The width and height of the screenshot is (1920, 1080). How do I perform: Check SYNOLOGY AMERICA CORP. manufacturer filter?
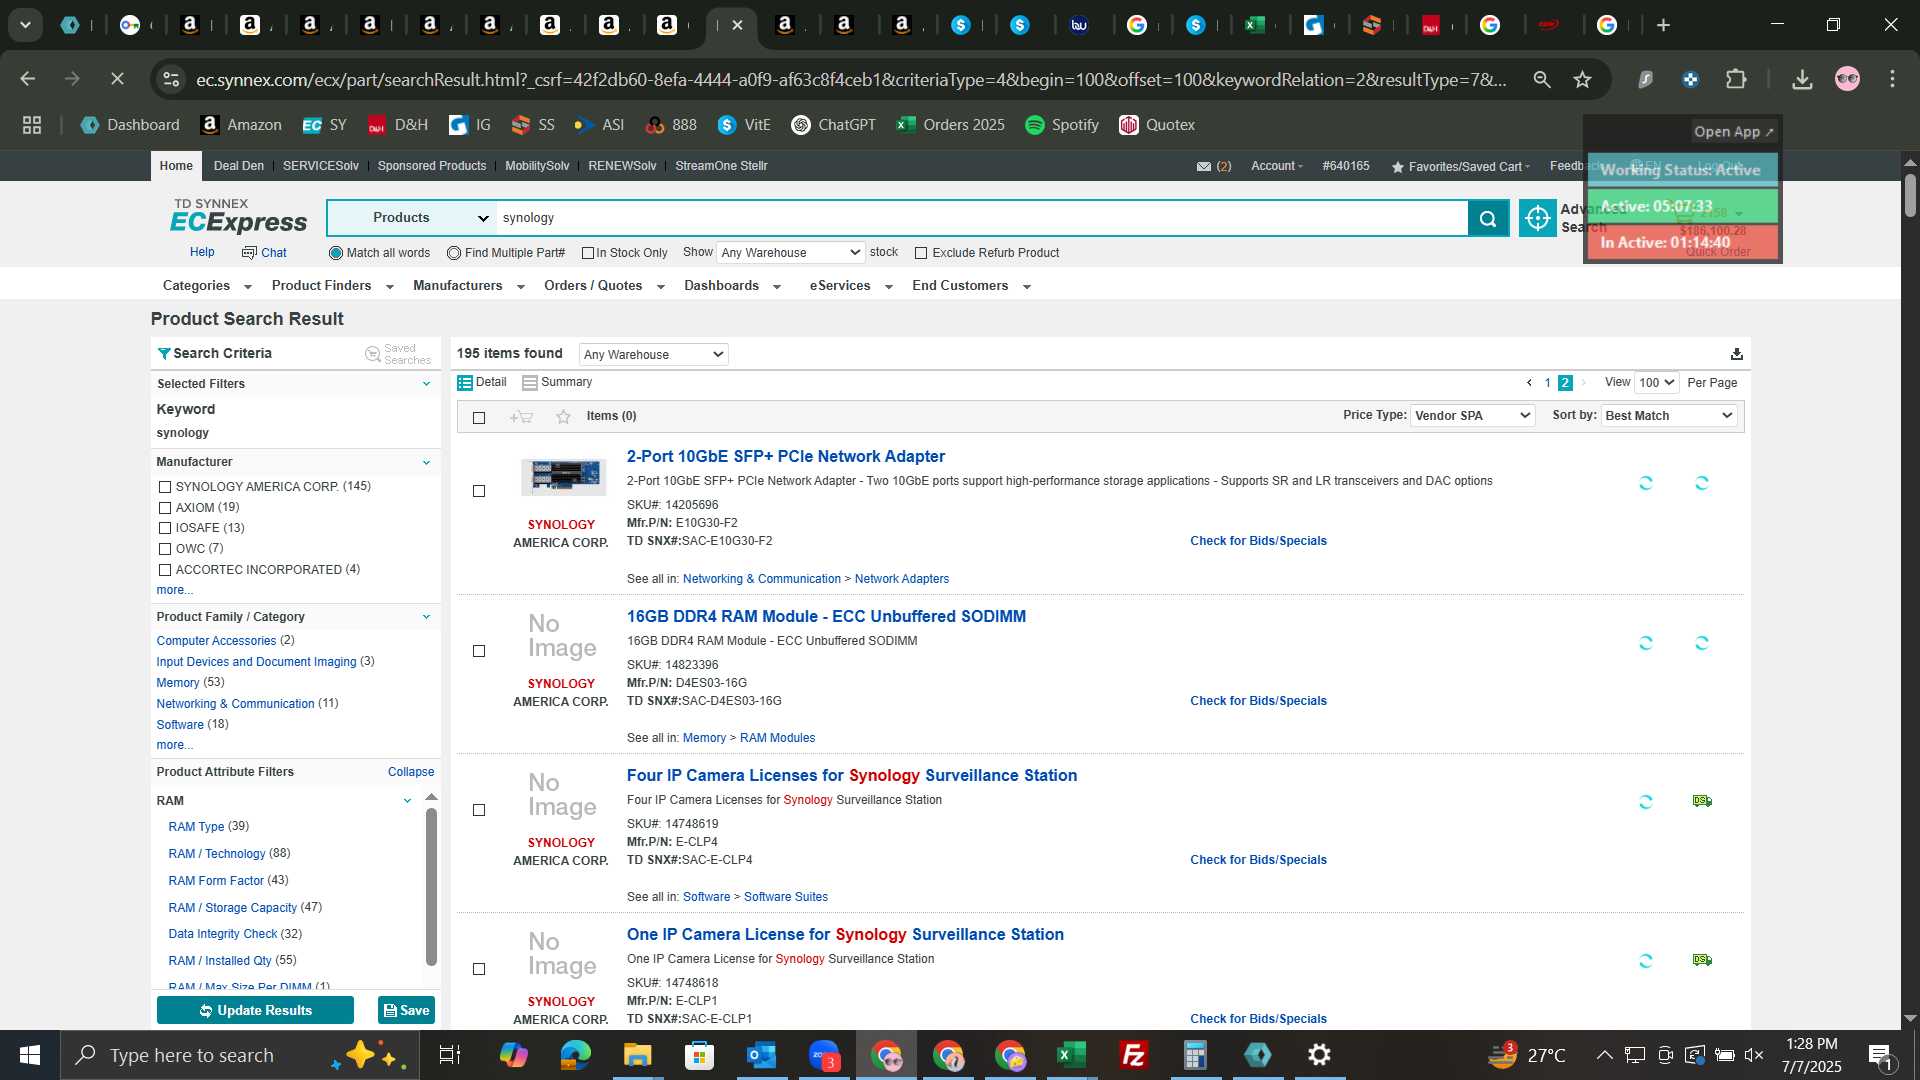(x=165, y=487)
